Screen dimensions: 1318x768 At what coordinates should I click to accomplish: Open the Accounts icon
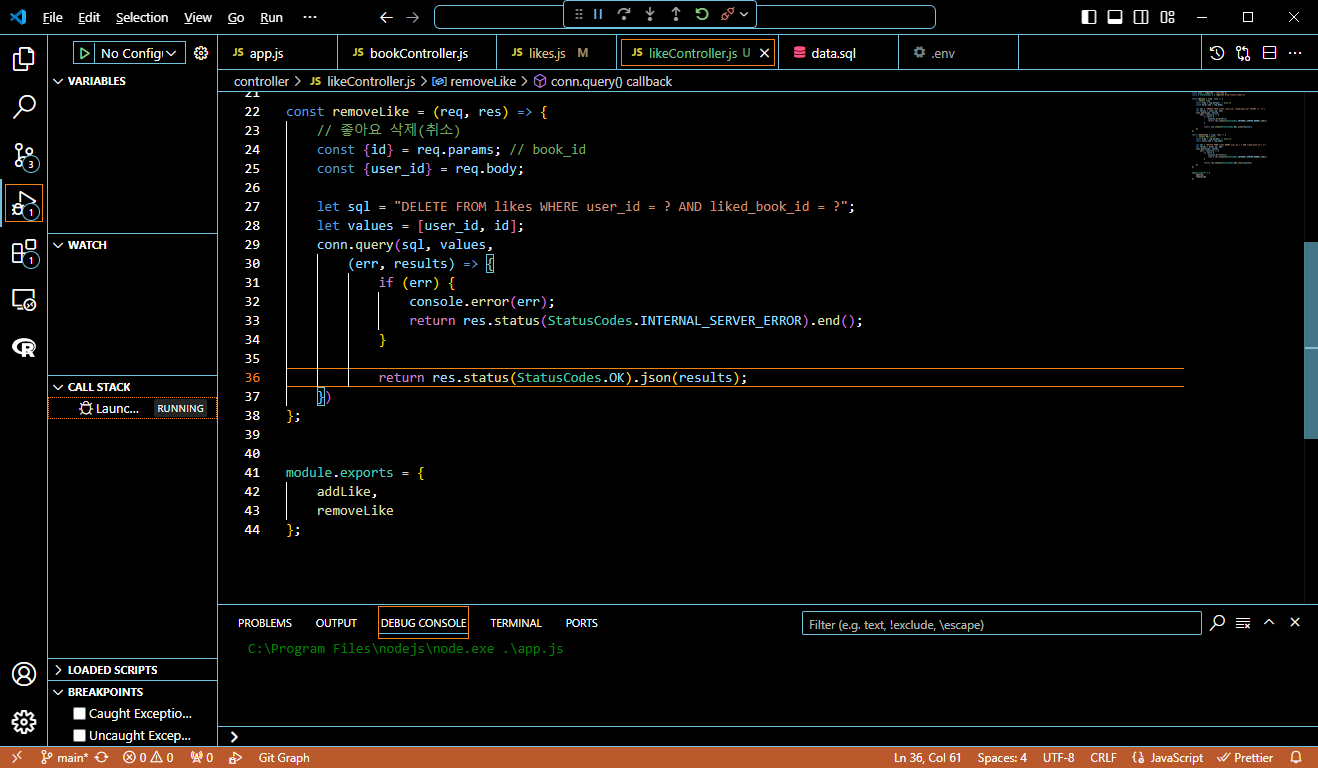[x=24, y=674]
